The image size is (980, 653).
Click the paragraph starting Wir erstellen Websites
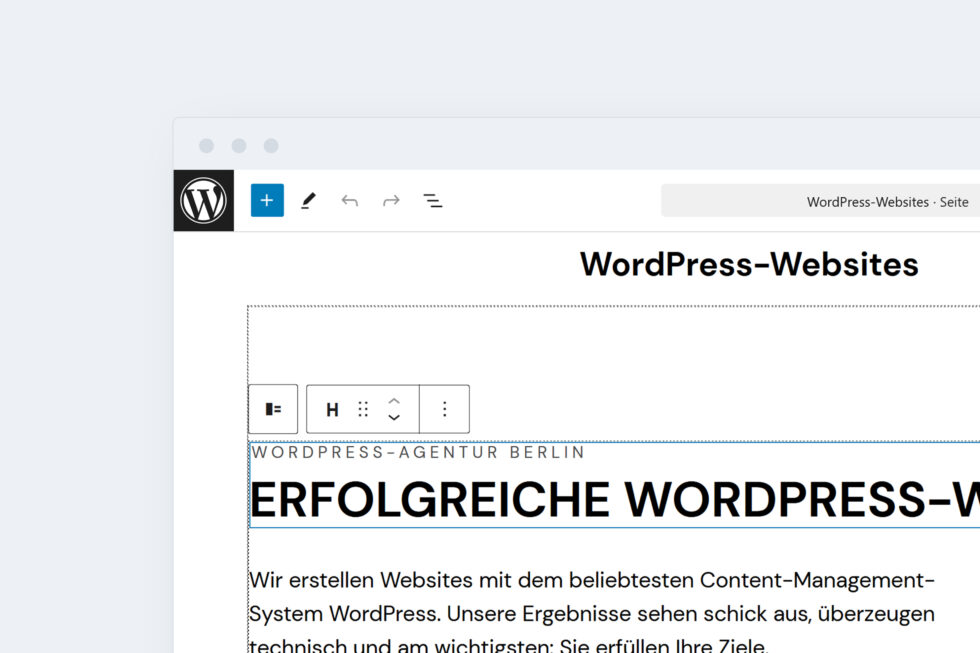pos(592,614)
